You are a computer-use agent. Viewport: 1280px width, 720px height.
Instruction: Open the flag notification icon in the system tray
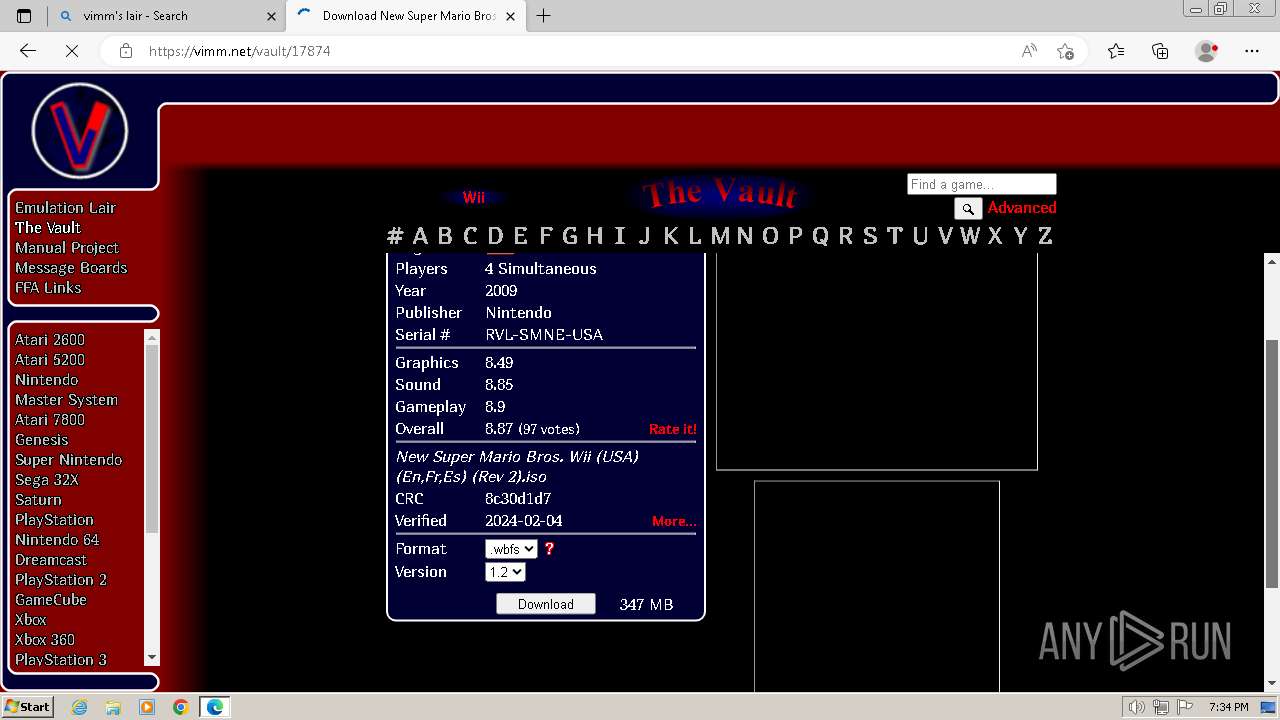(1185, 707)
